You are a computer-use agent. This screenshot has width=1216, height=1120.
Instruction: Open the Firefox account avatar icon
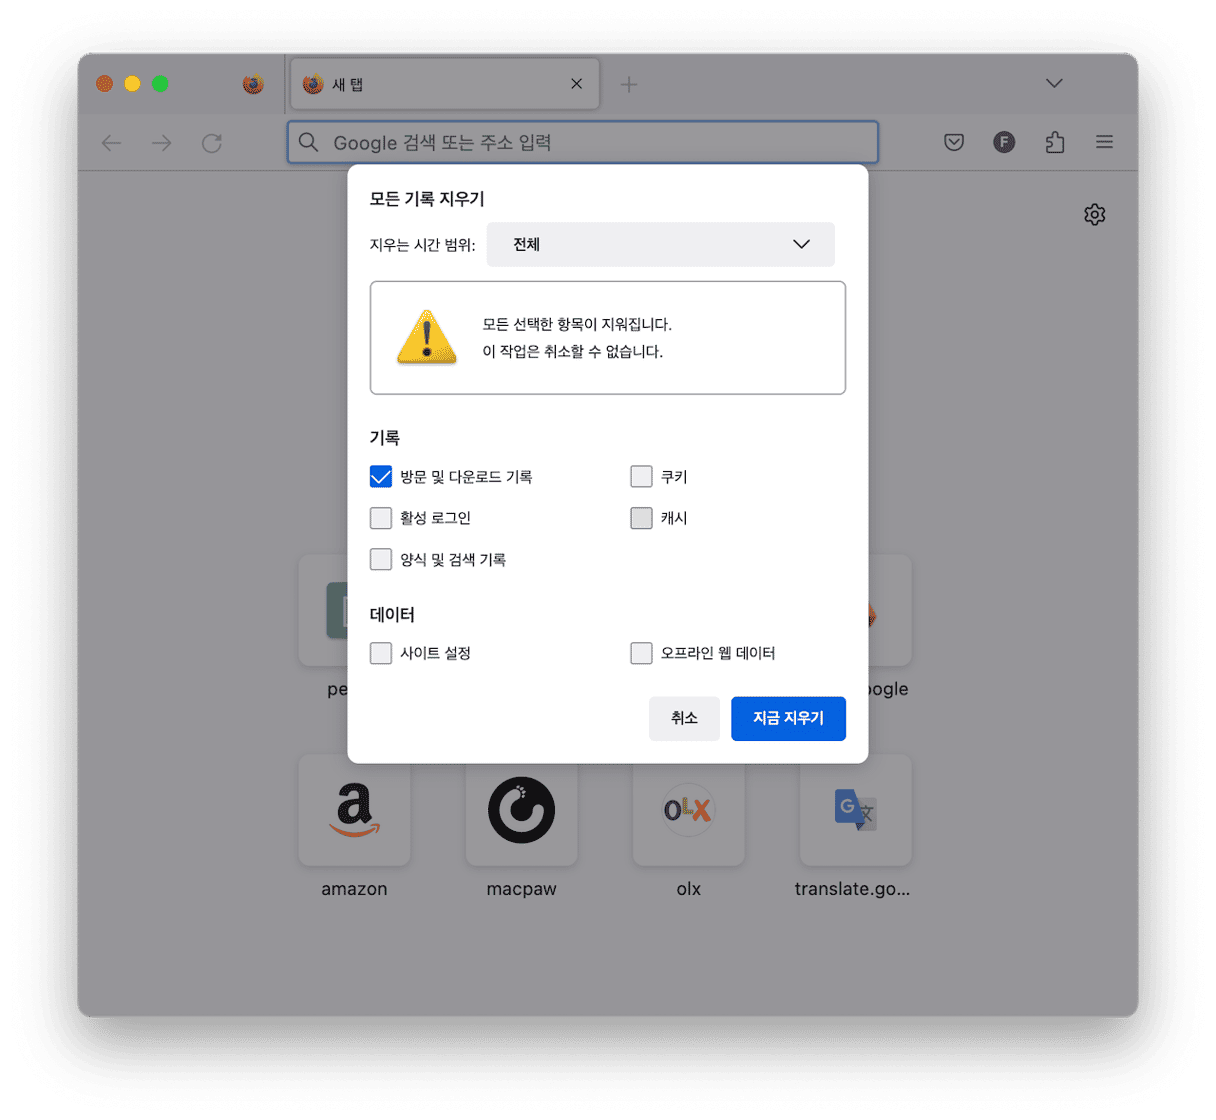1004,142
